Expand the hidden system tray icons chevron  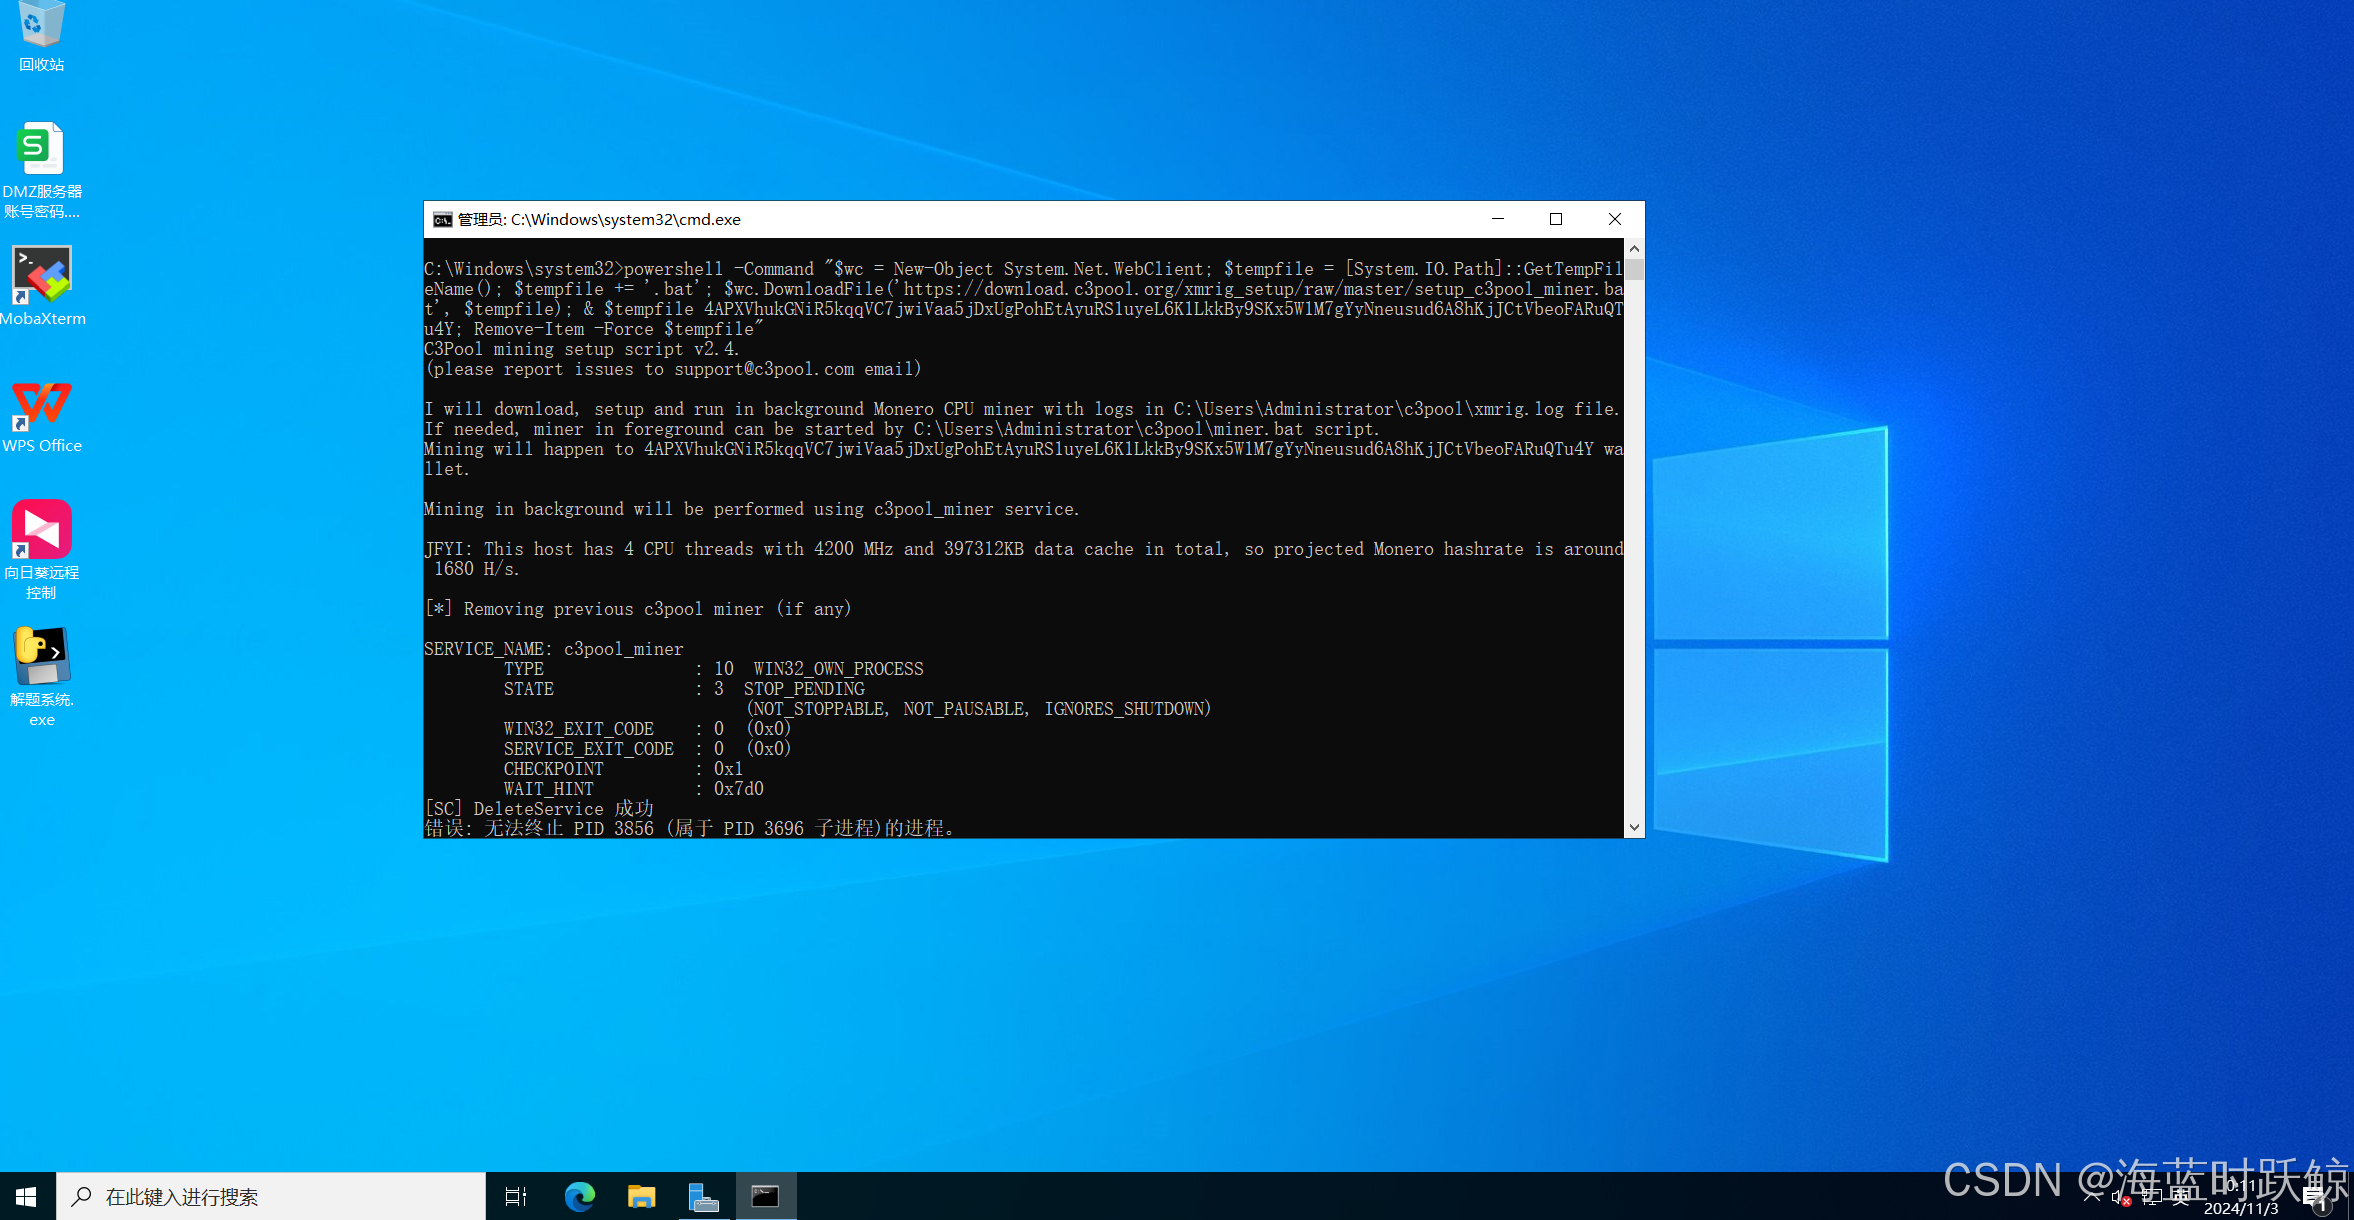click(2091, 1196)
